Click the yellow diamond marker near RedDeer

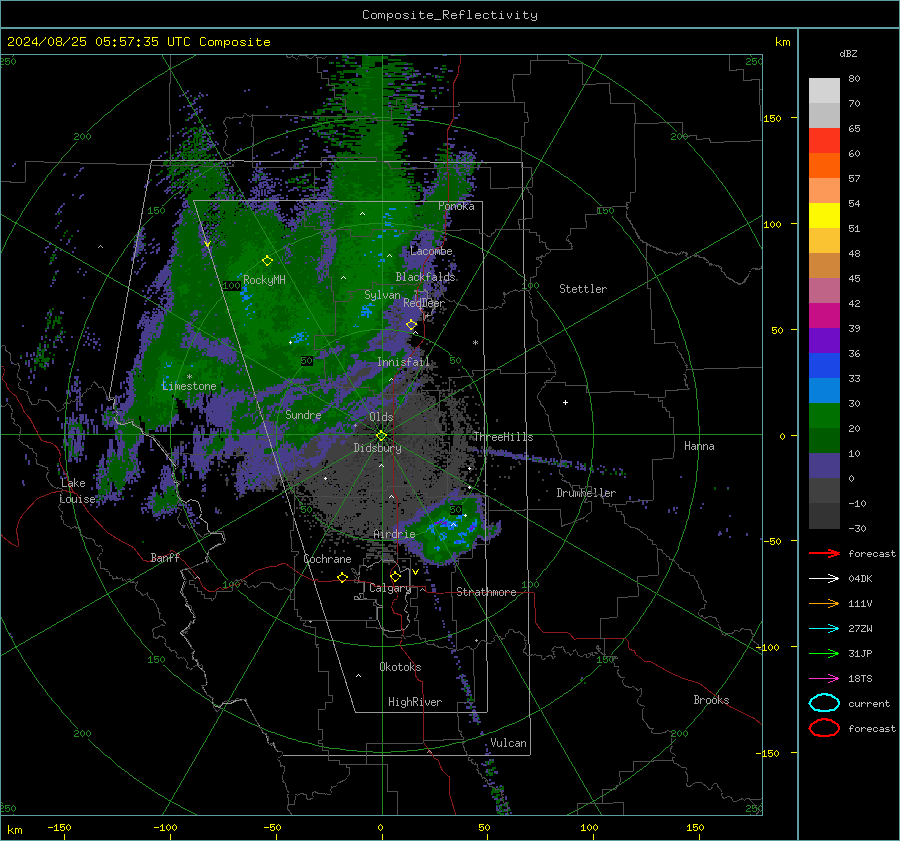[x=412, y=325]
